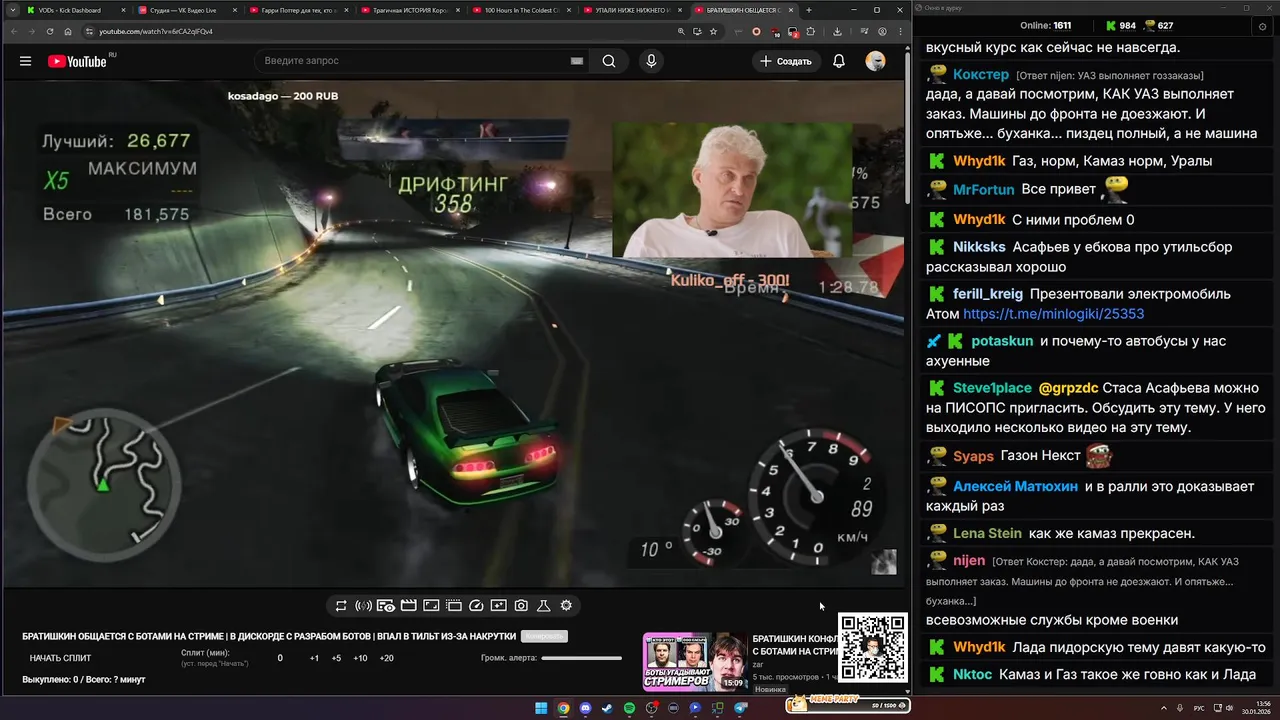Click the +5 split minutes stepper
Screen dimensions: 1280x720
[336, 658]
